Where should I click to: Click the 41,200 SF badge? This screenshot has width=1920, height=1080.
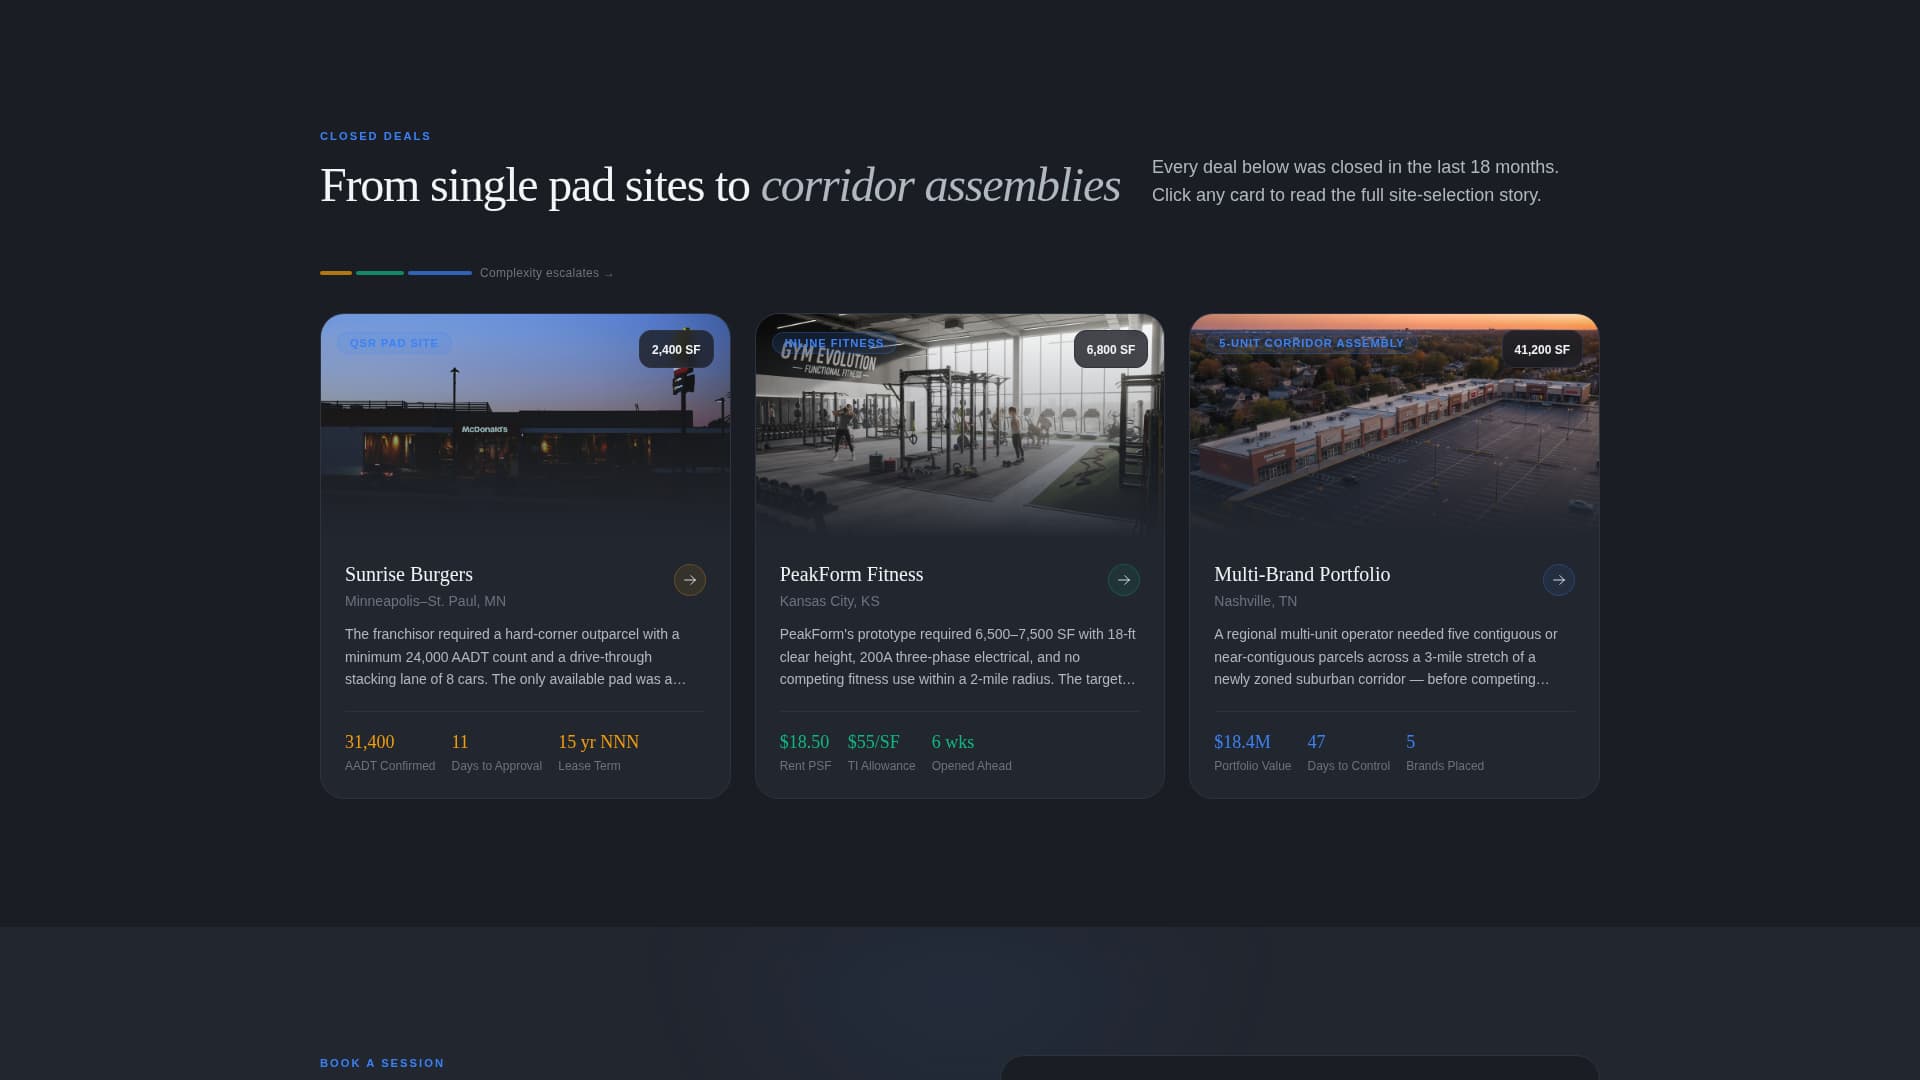(1541, 349)
